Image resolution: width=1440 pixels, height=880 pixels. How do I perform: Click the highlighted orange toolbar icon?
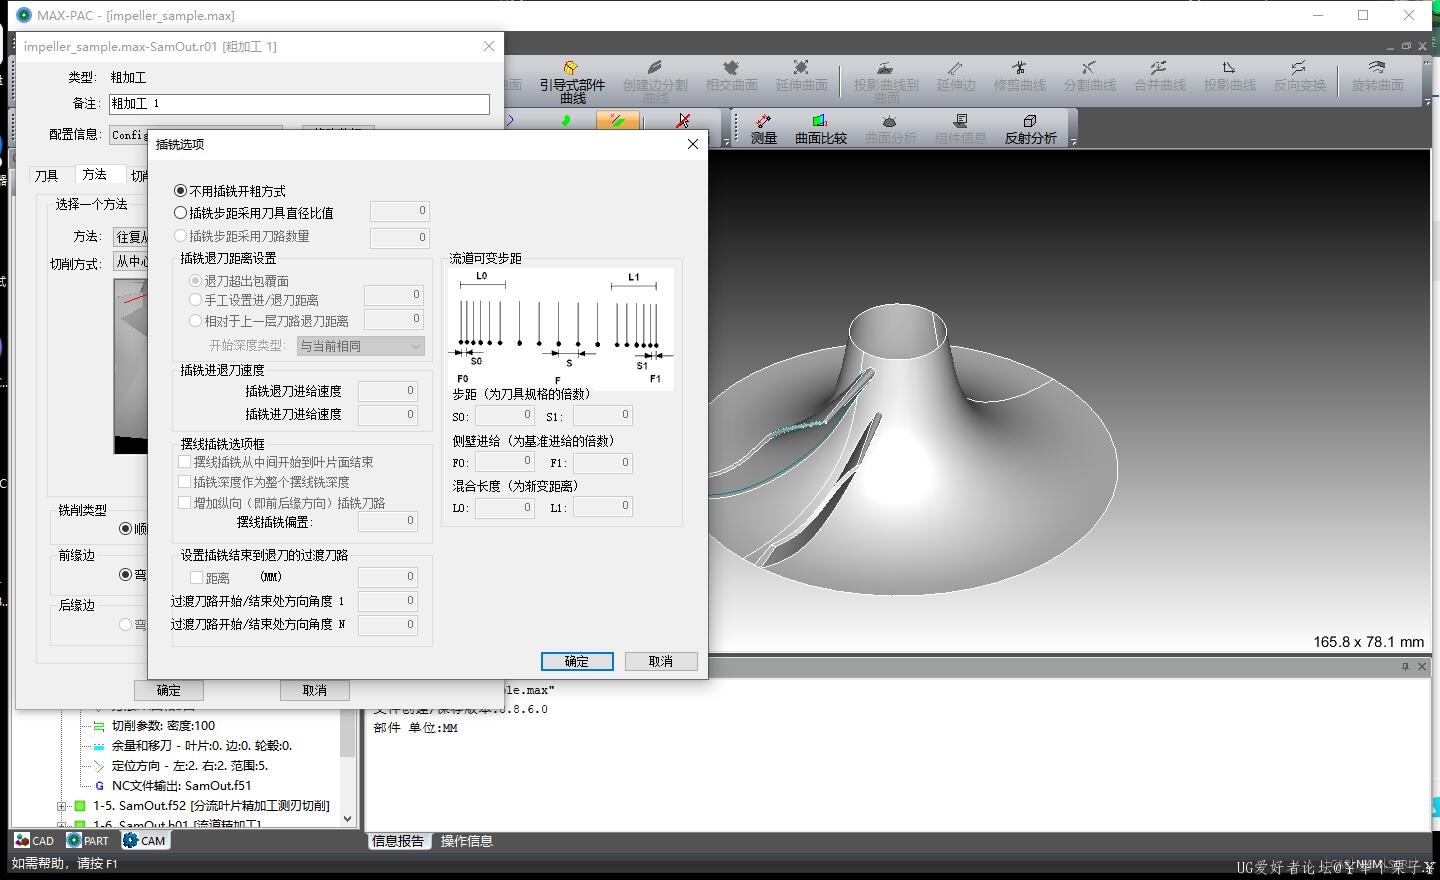(x=617, y=120)
